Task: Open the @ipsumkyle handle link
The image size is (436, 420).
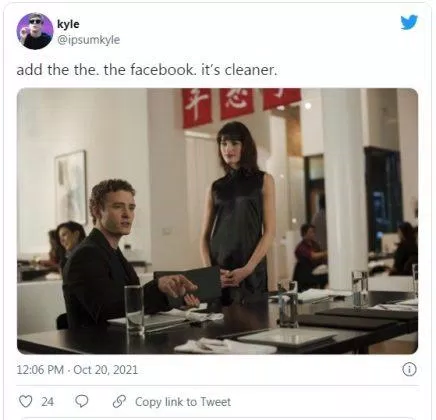Action: click(89, 40)
